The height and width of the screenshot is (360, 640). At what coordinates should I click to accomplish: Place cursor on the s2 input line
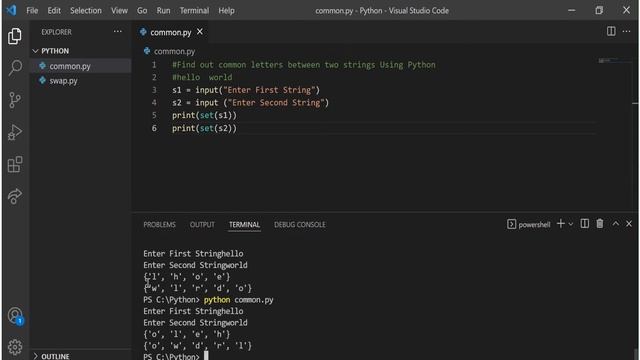(x=250, y=103)
